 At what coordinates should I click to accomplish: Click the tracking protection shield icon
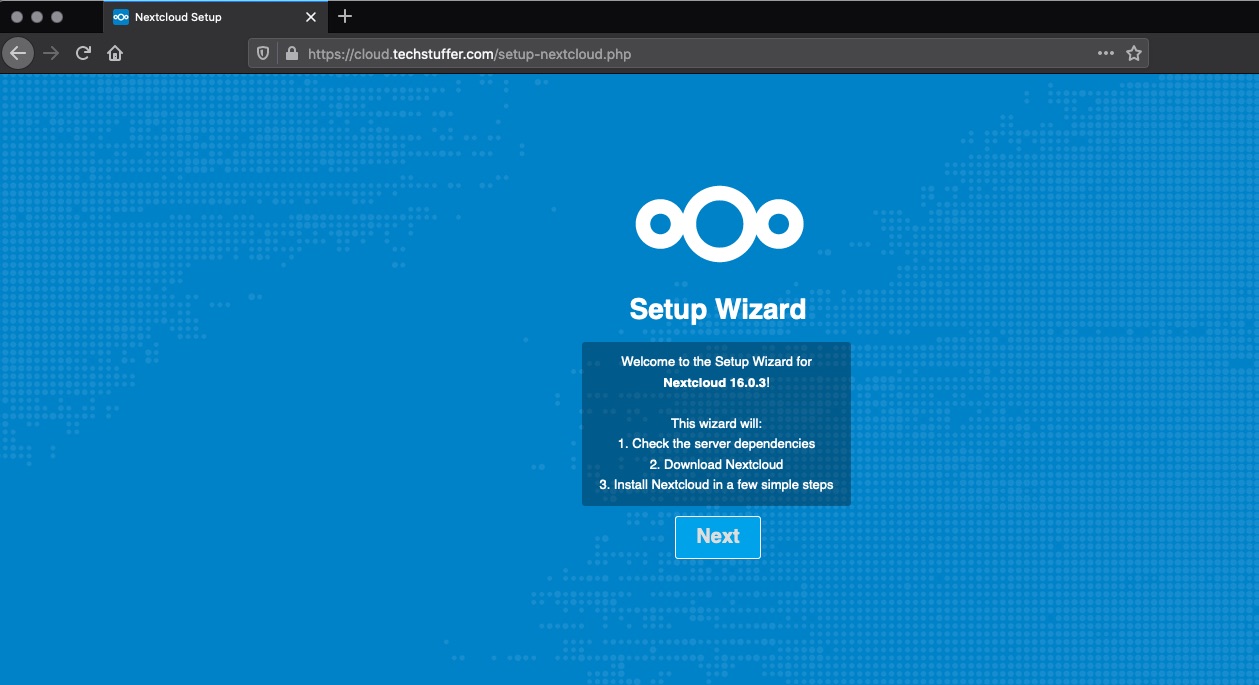(263, 54)
